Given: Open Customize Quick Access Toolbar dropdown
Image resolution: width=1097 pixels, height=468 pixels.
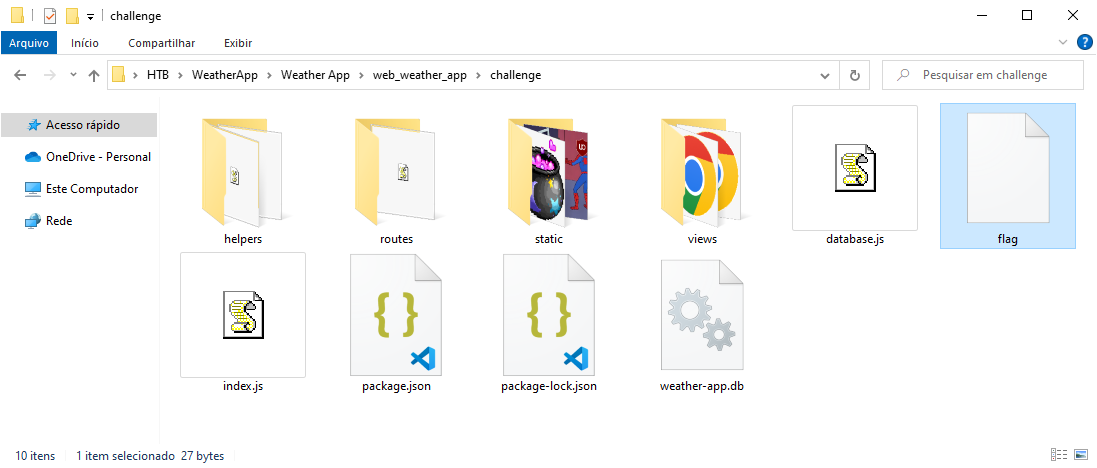Looking at the screenshot, I should (90, 16).
